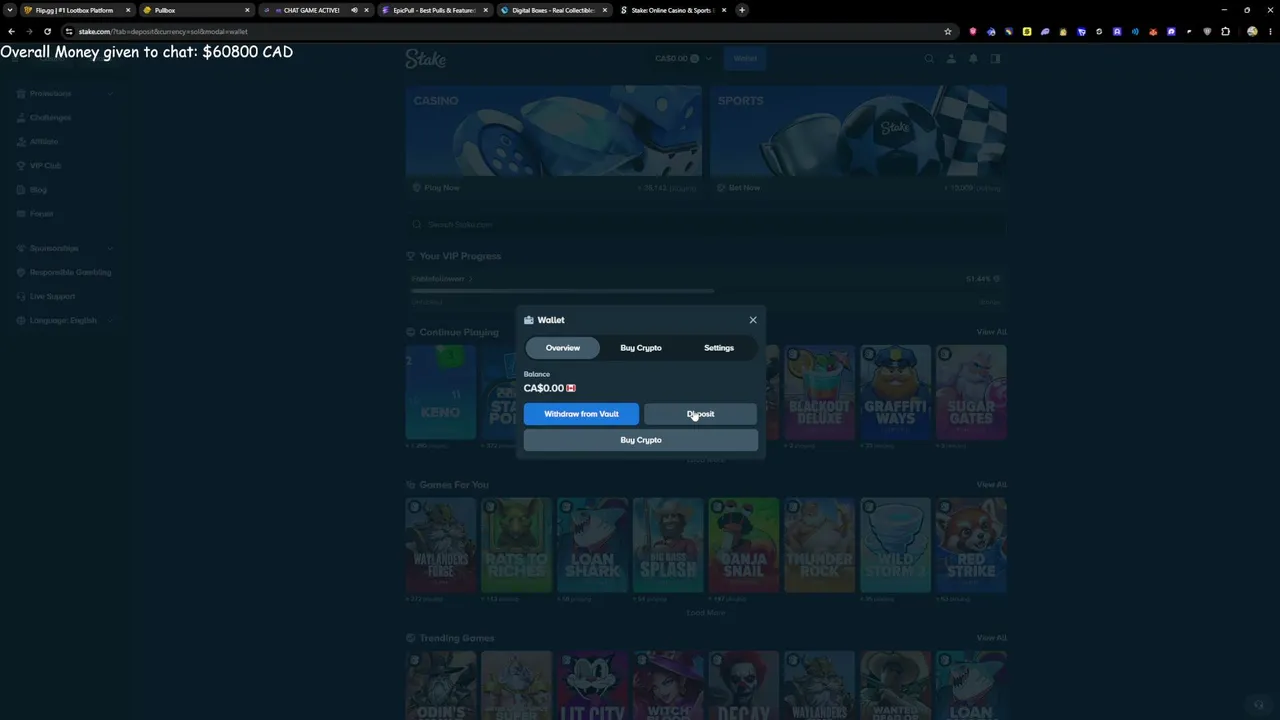Open the Graffiti Ways game tile
The height and width of the screenshot is (720, 1280).
896,392
